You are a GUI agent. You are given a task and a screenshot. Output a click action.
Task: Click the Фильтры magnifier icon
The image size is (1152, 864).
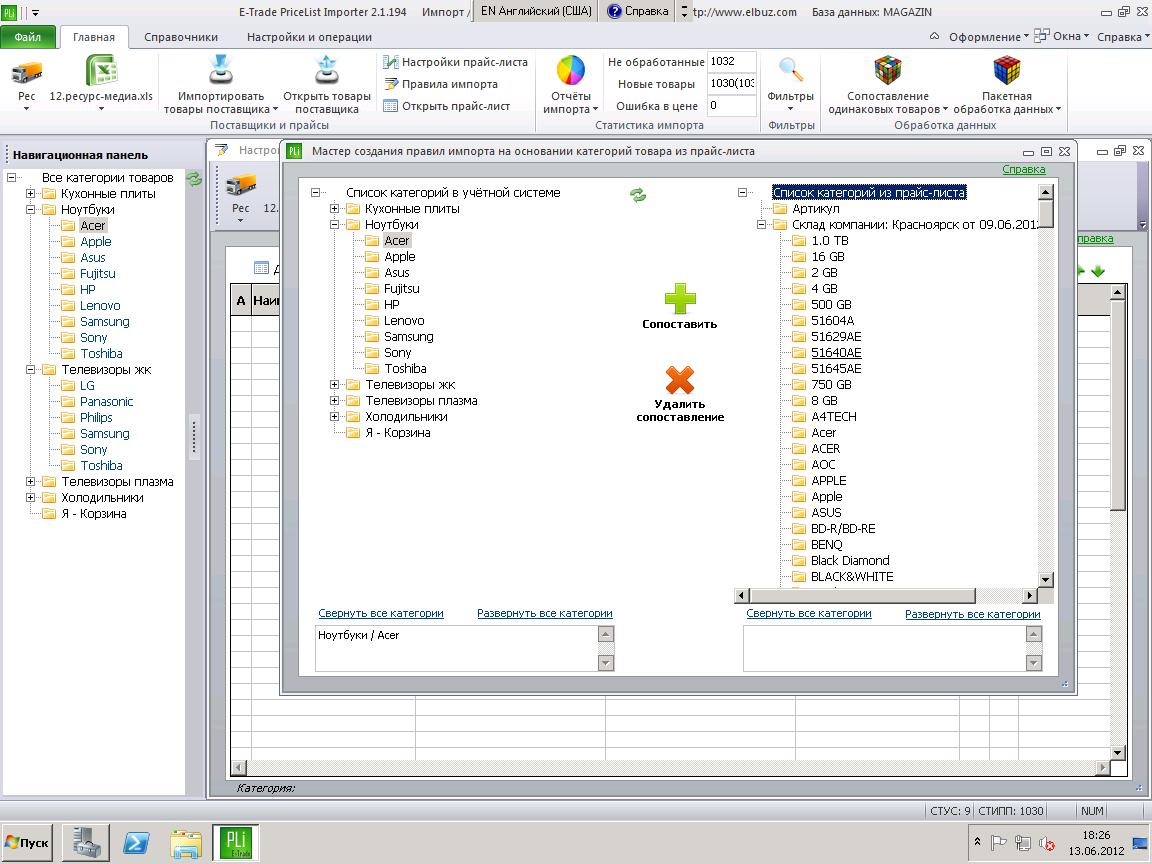tap(791, 71)
